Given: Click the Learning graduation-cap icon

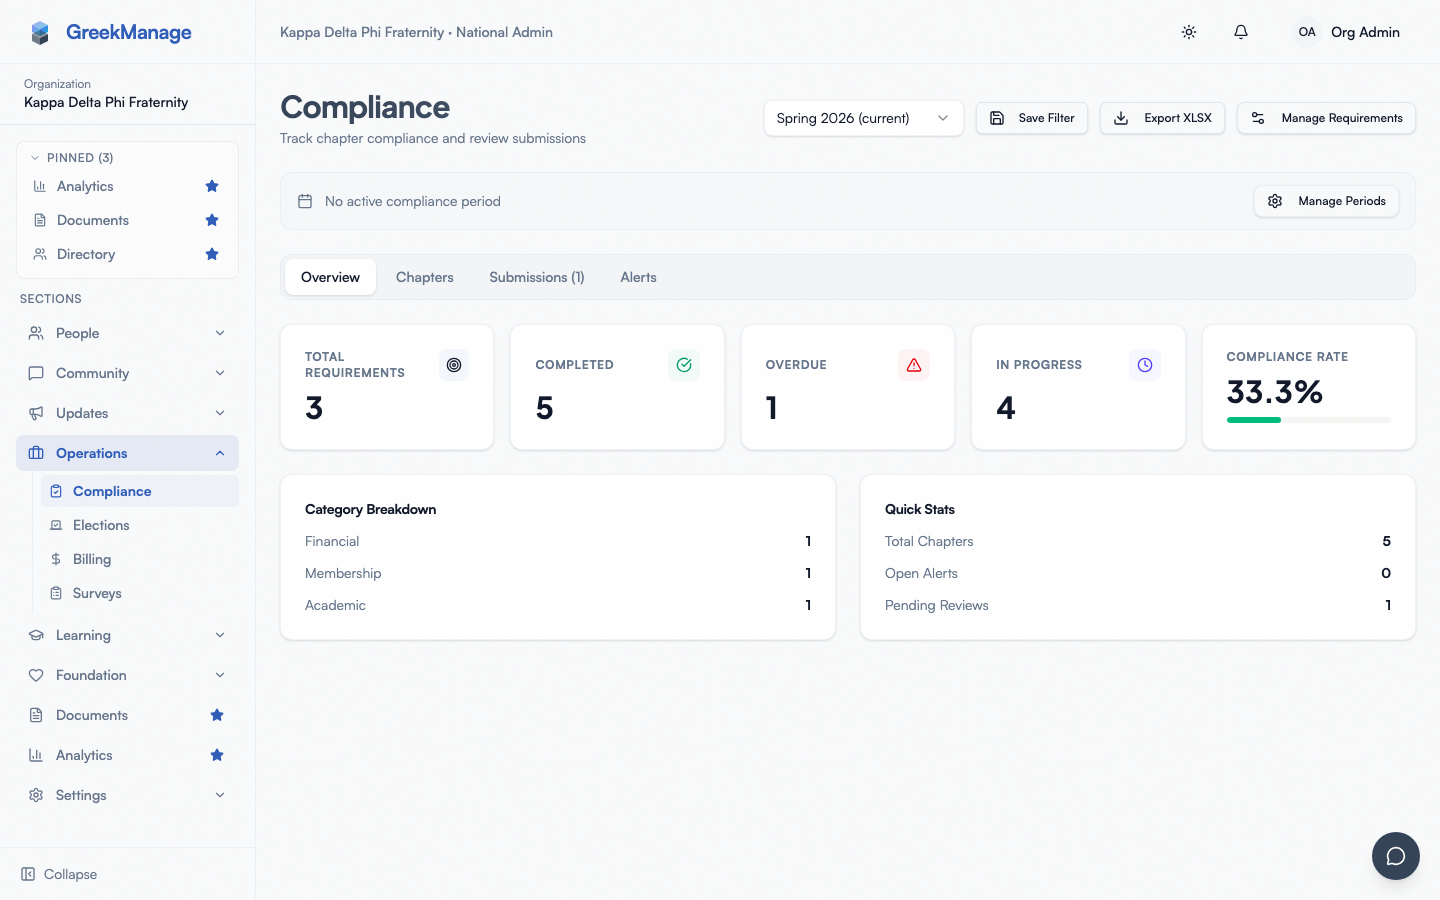Looking at the screenshot, I should coord(36,635).
